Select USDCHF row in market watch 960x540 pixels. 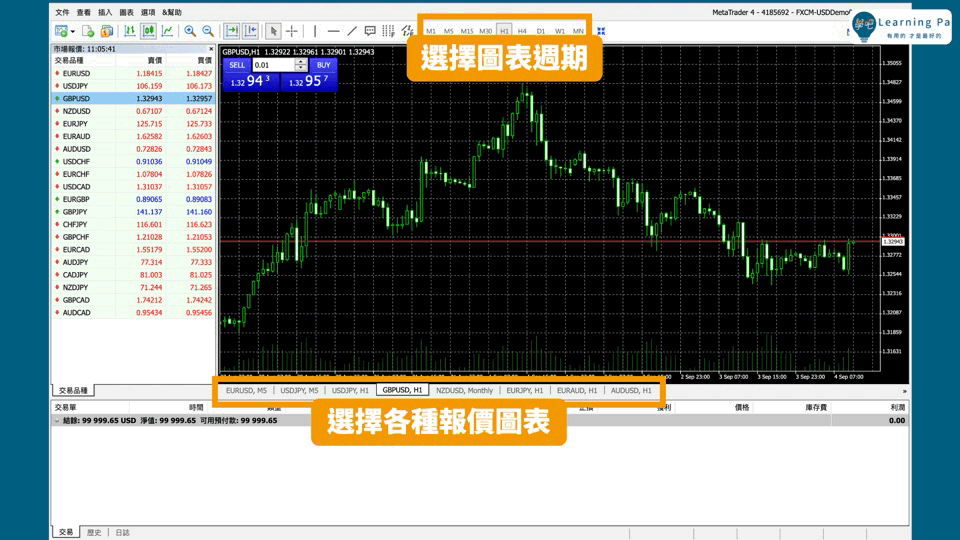[x=133, y=162]
